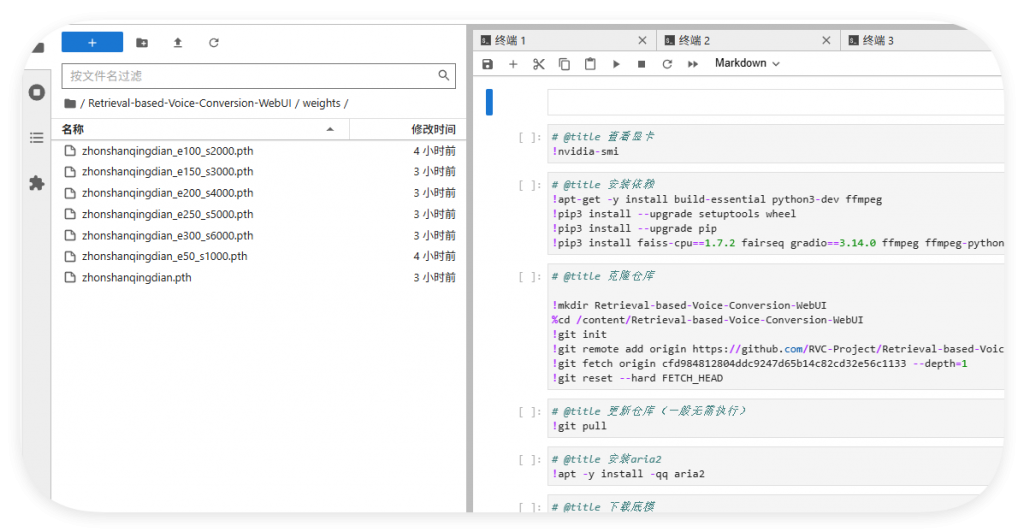Open the table of contents sidebar
1024x532 pixels.
point(37,137)
